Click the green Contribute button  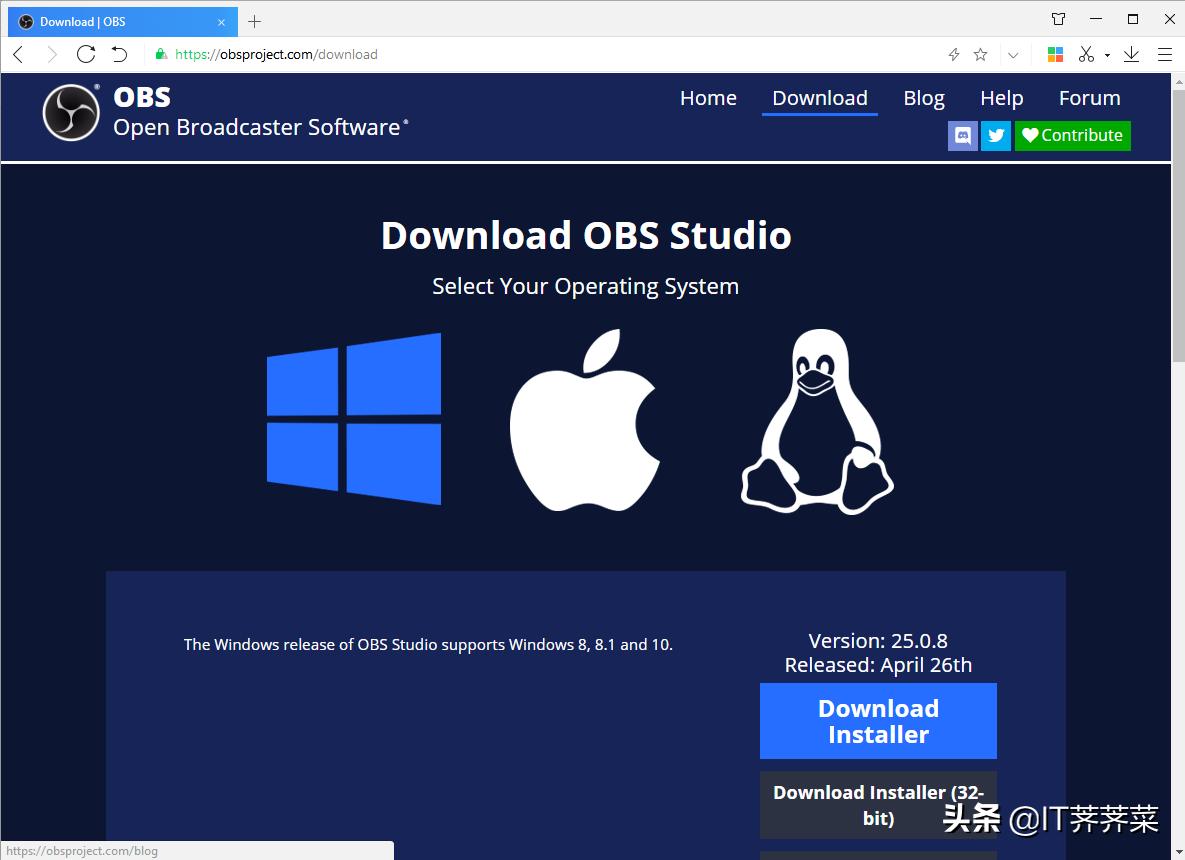point(1072,135)
